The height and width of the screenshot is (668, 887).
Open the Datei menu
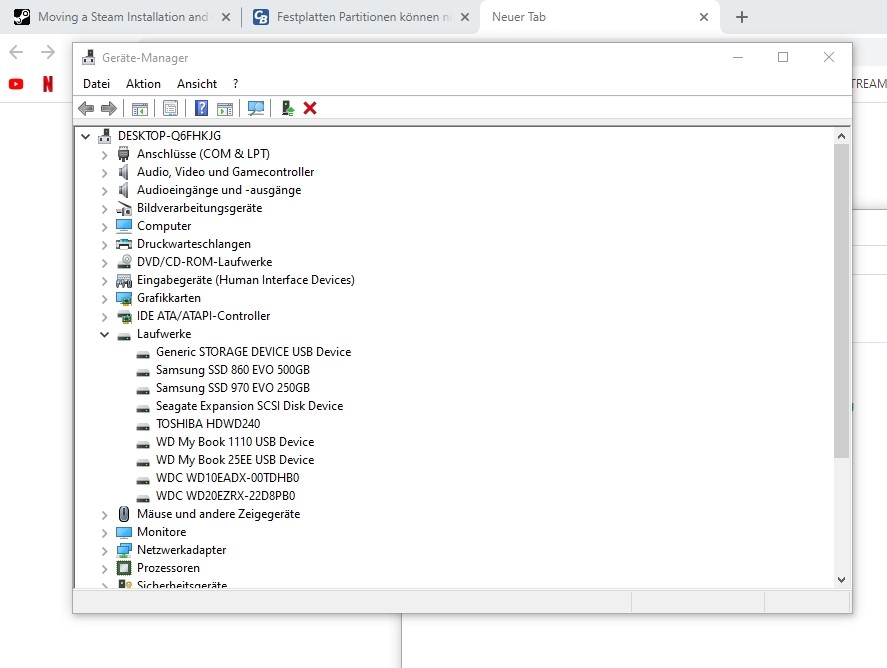96,84
